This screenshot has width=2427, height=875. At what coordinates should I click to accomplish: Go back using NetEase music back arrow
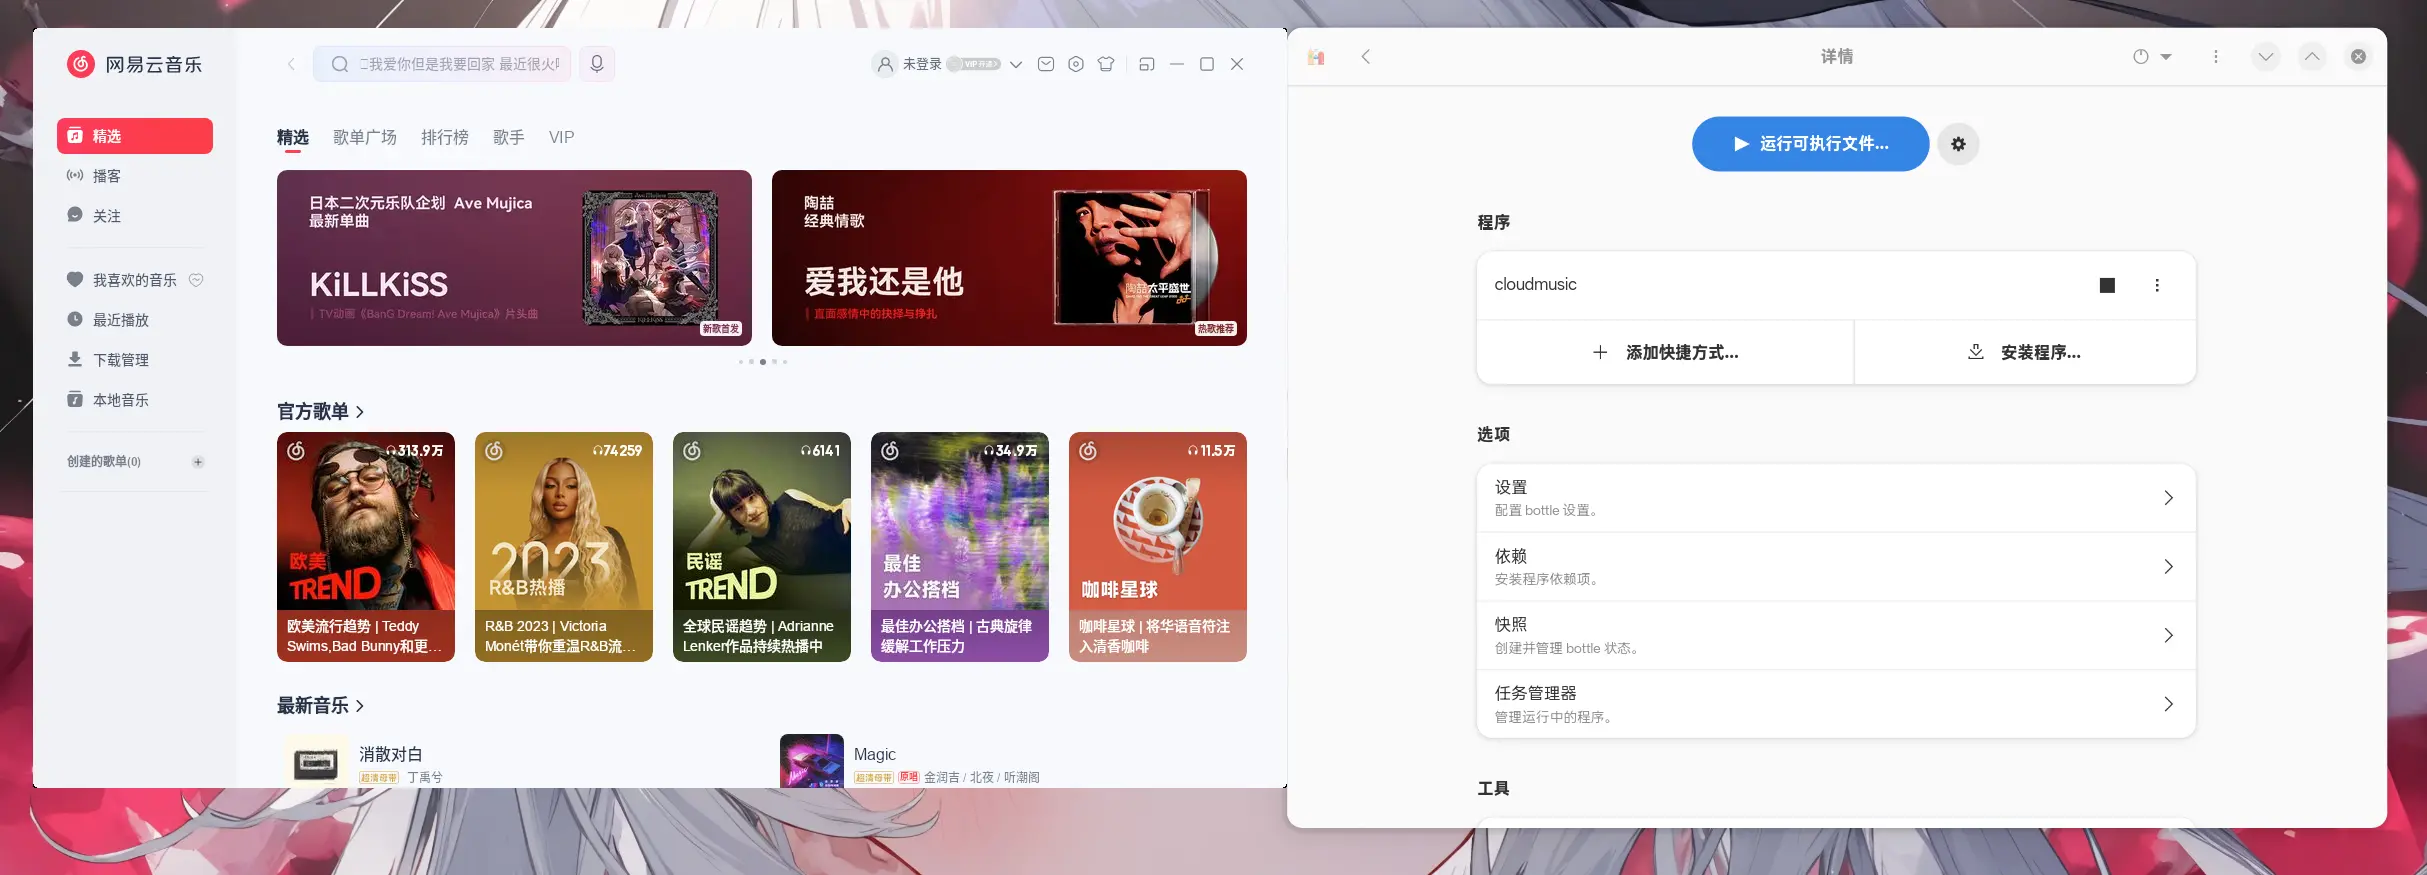pyautogui.click(x=291, y=64)
